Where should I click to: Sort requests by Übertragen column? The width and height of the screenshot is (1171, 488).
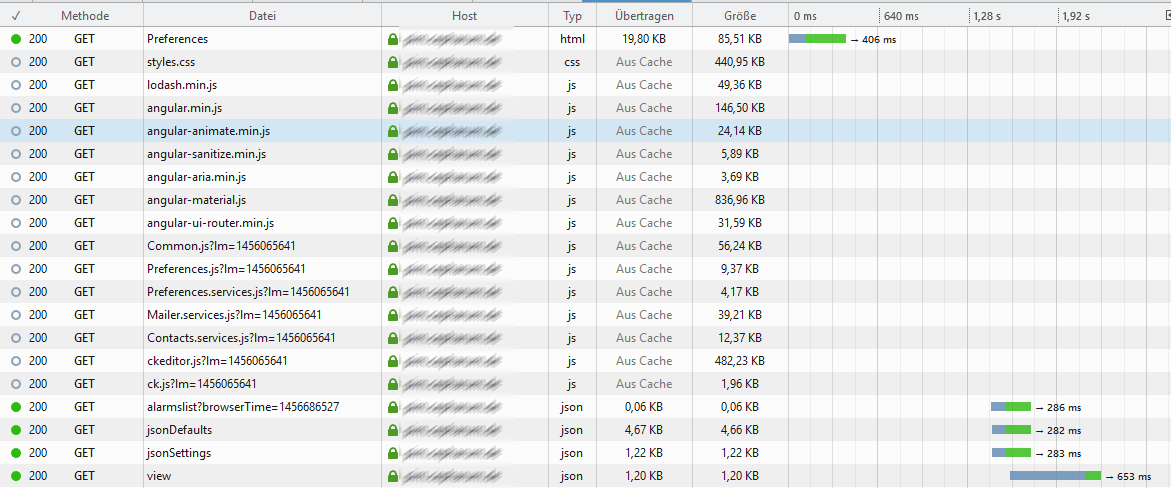644,16
